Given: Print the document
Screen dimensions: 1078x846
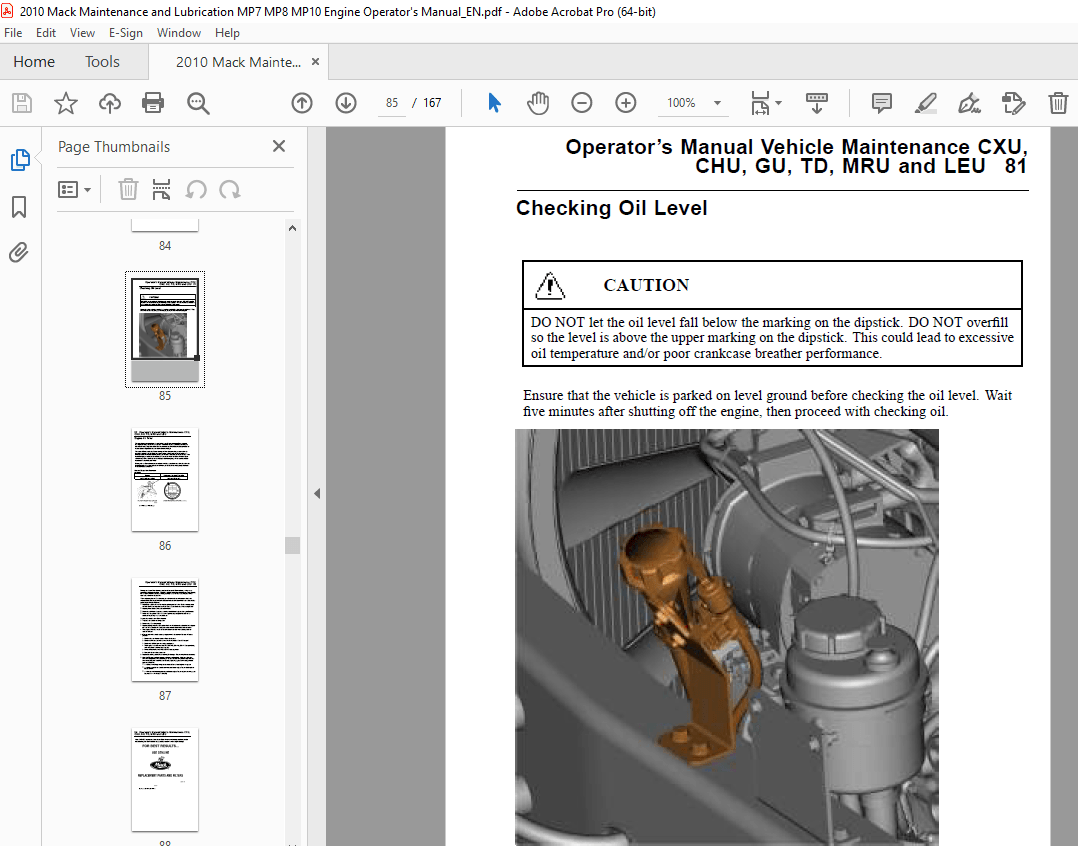Looking at the screenshot, I should pos(152,102).
